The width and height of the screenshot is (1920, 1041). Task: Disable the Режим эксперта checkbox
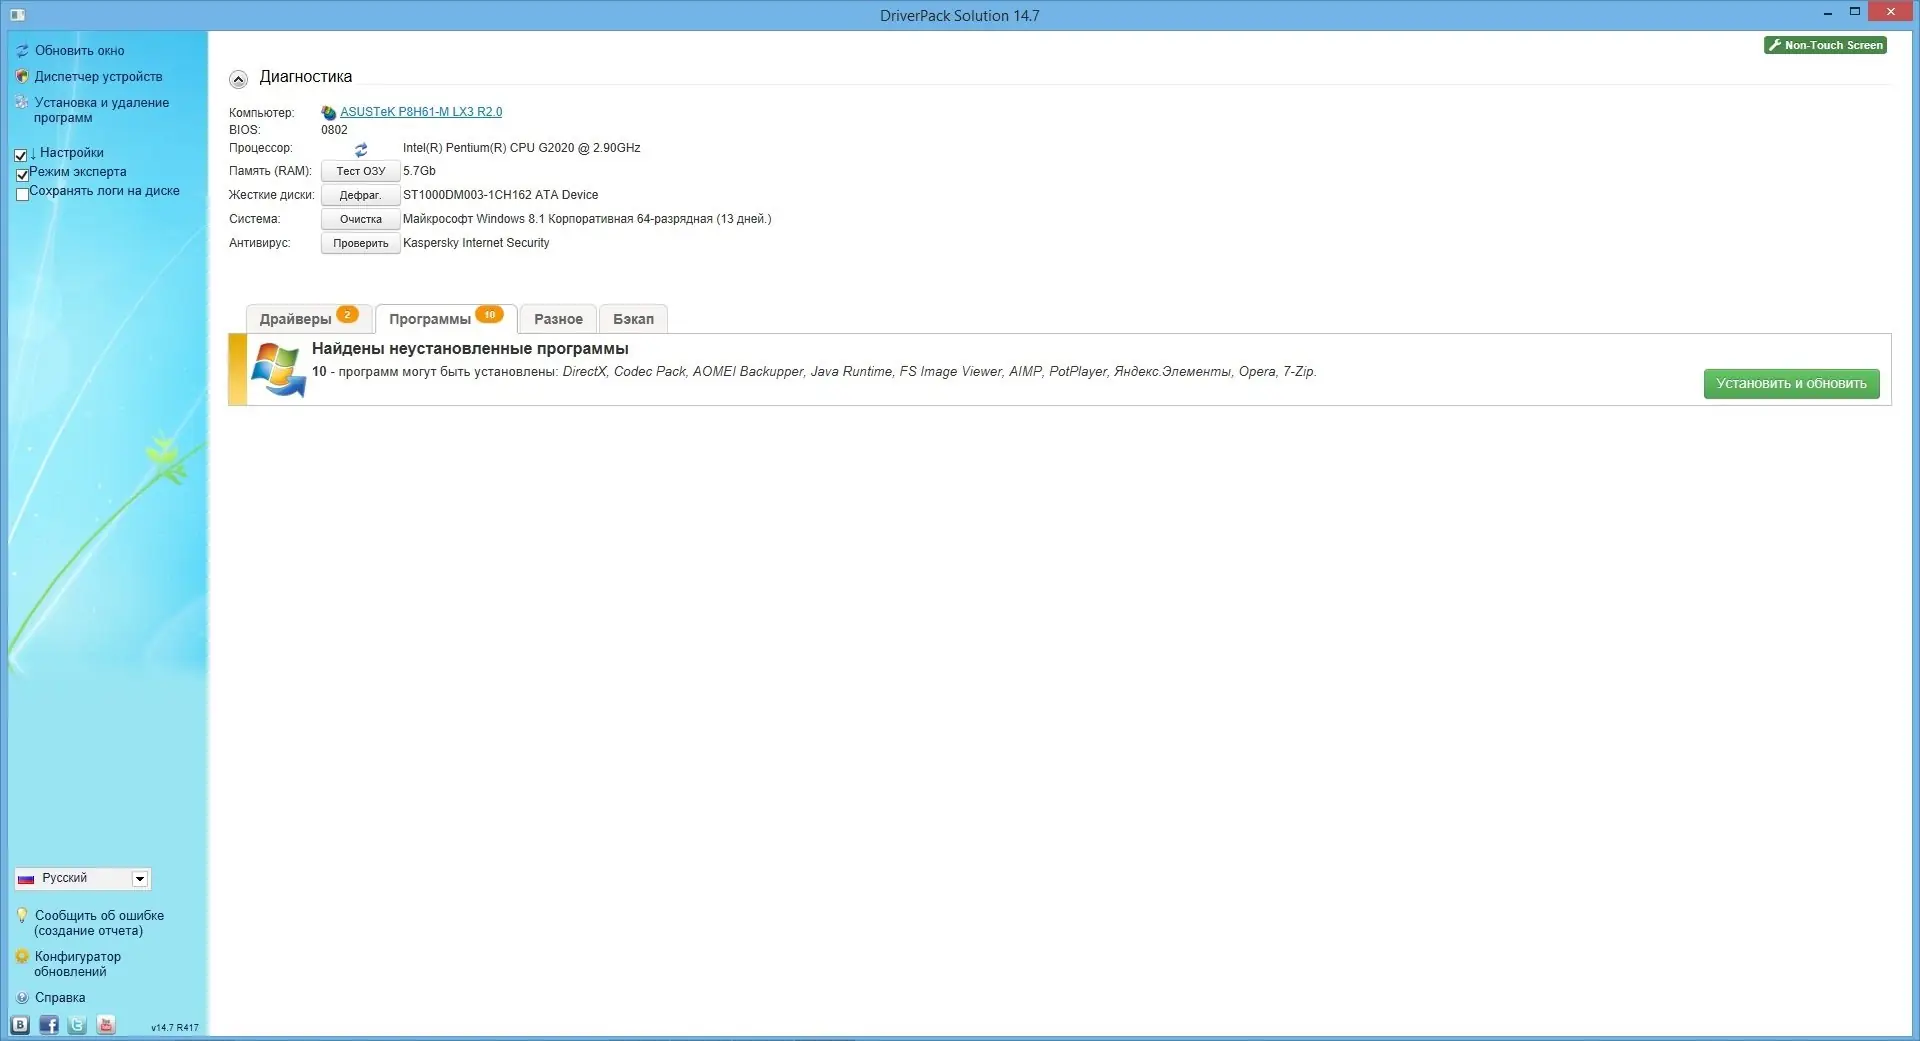tap(22, 174)
